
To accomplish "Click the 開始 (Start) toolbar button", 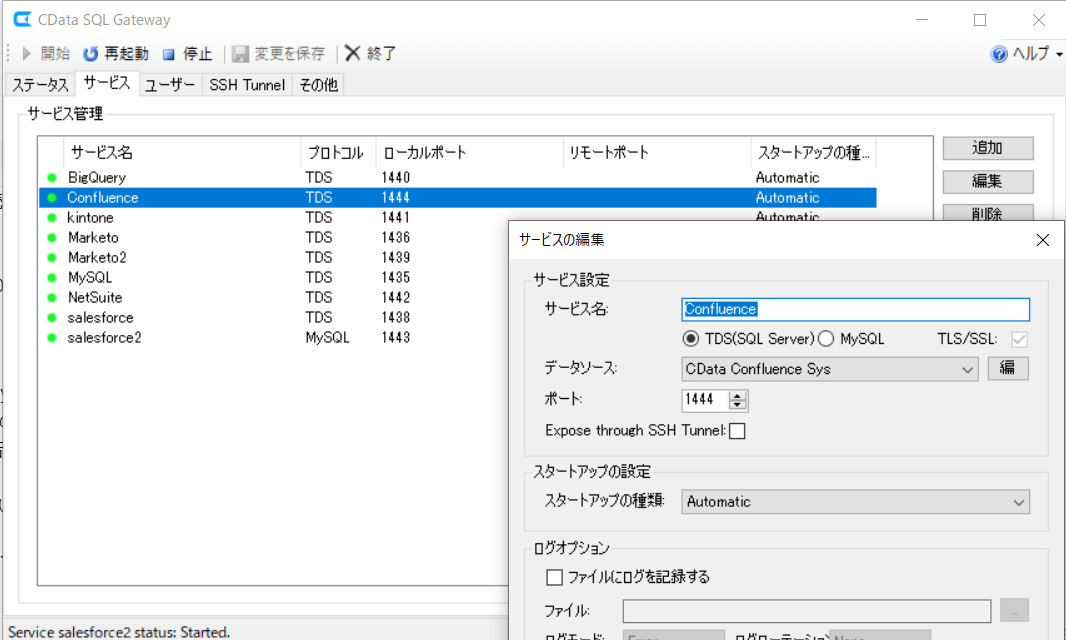I will coord(46,53).
